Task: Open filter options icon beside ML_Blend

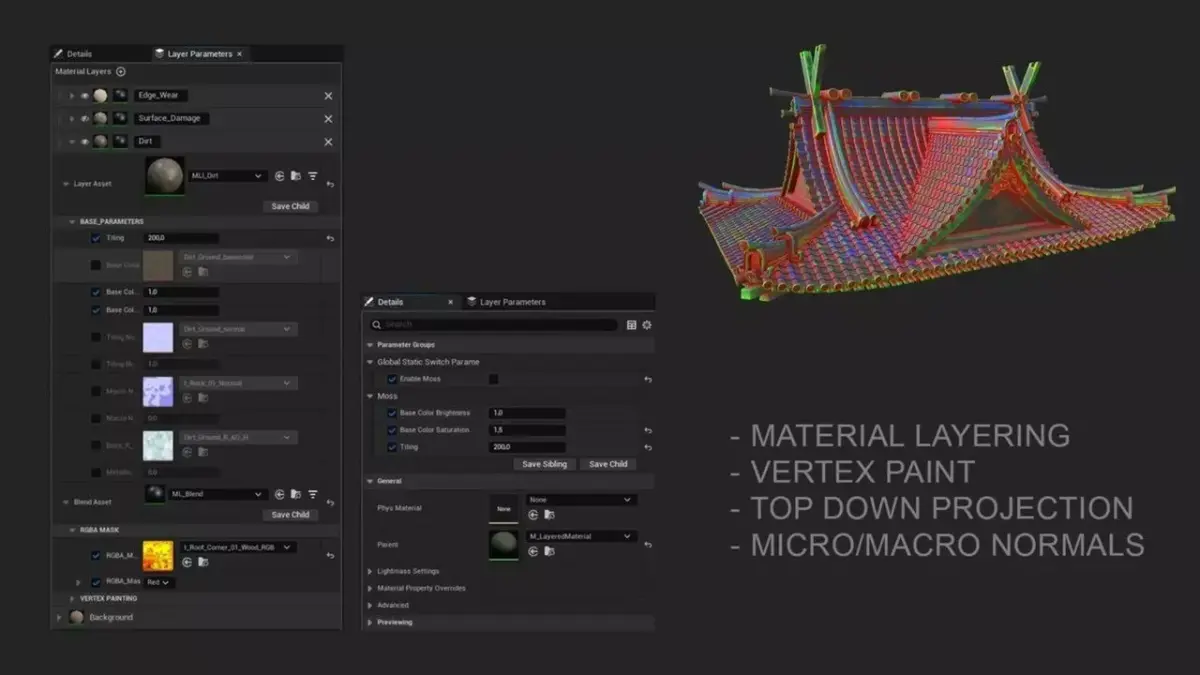Action: pyautogui.click(x=312, y=494)
